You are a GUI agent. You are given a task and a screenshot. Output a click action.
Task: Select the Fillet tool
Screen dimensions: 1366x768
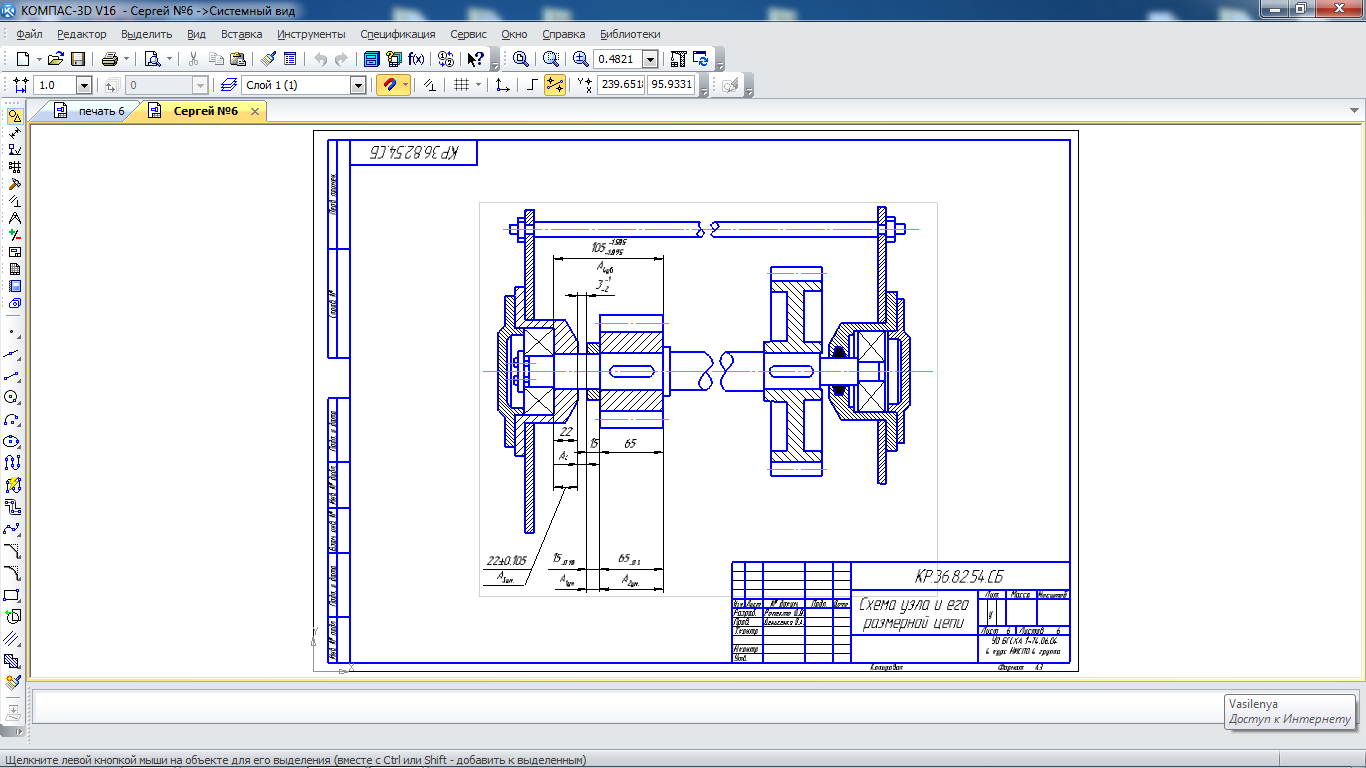point(13,573)
